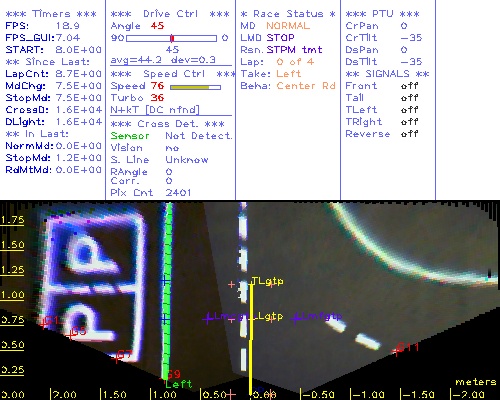Click the Cross Det. section header
500x400 pixels.
(168, 124)
